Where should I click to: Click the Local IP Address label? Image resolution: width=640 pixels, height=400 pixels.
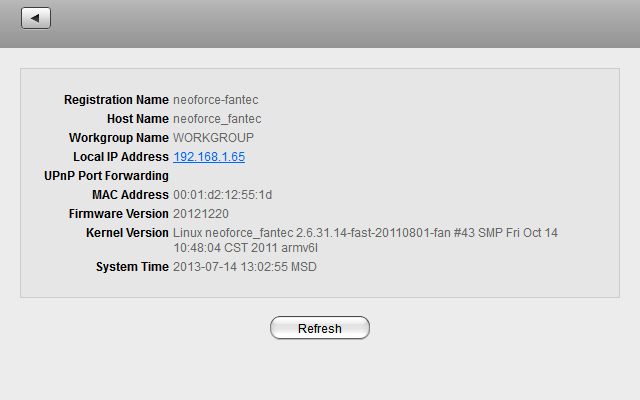(121, 157)
